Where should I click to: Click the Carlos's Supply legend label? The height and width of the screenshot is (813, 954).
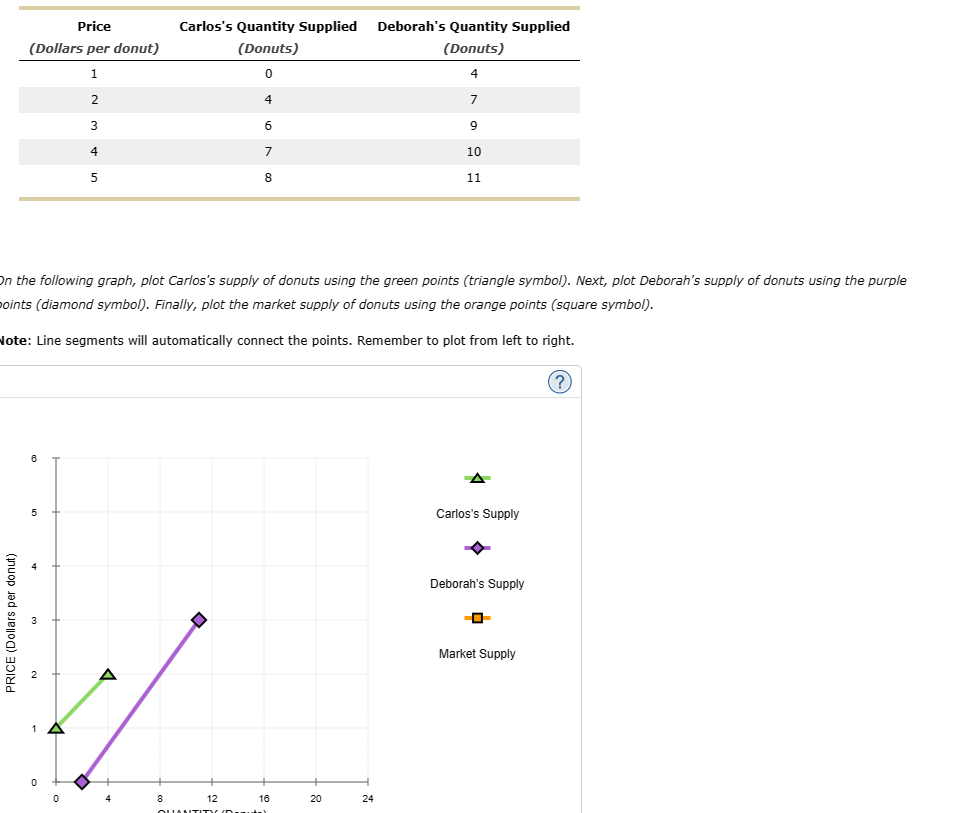click(x=477, y=513)
